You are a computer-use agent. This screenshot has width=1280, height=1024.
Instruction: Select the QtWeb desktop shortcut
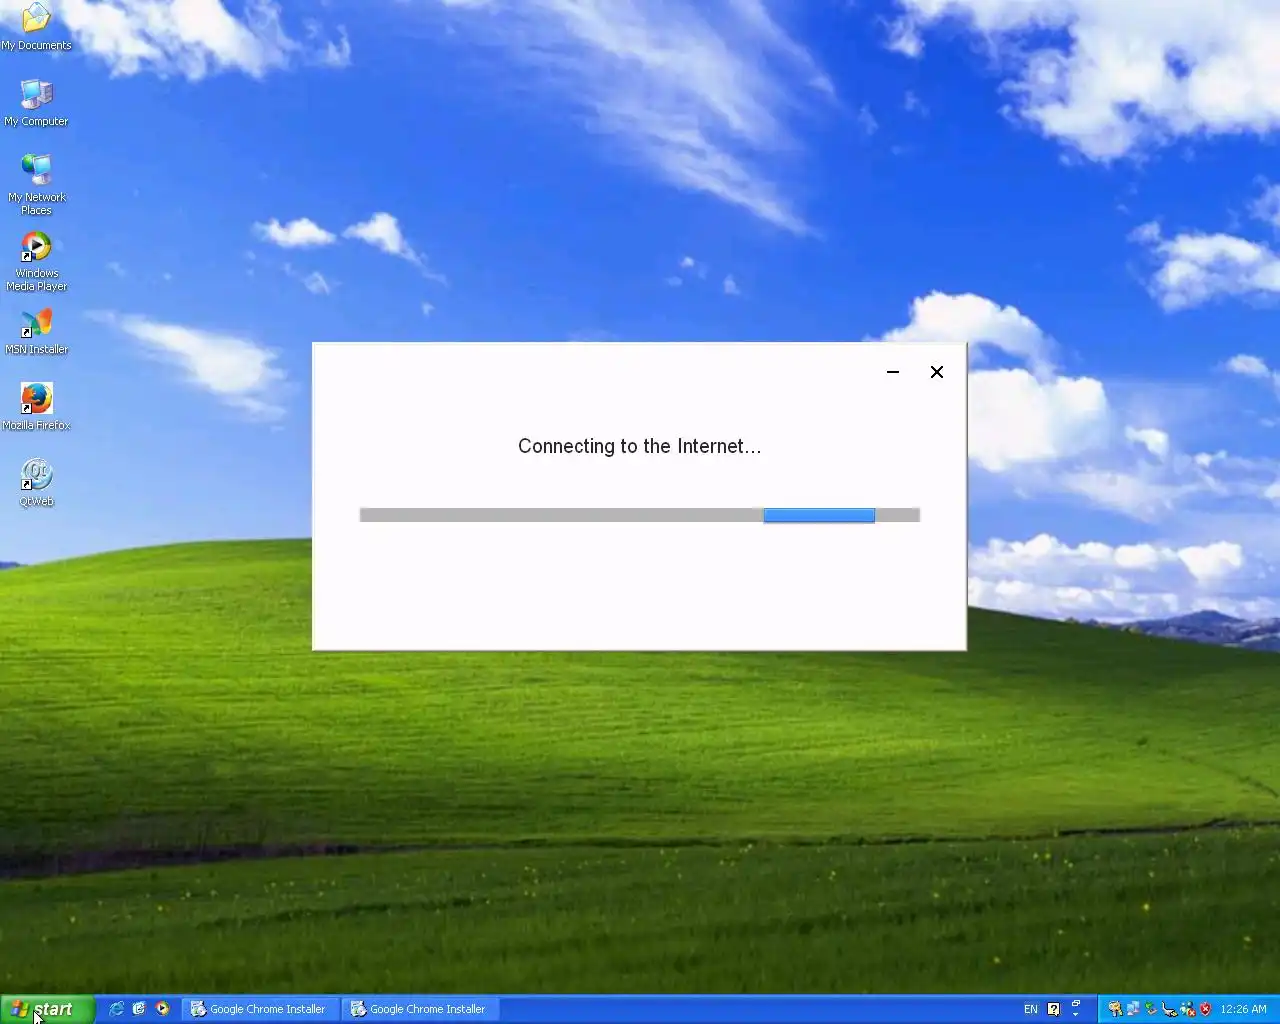[x=36, y=483]
